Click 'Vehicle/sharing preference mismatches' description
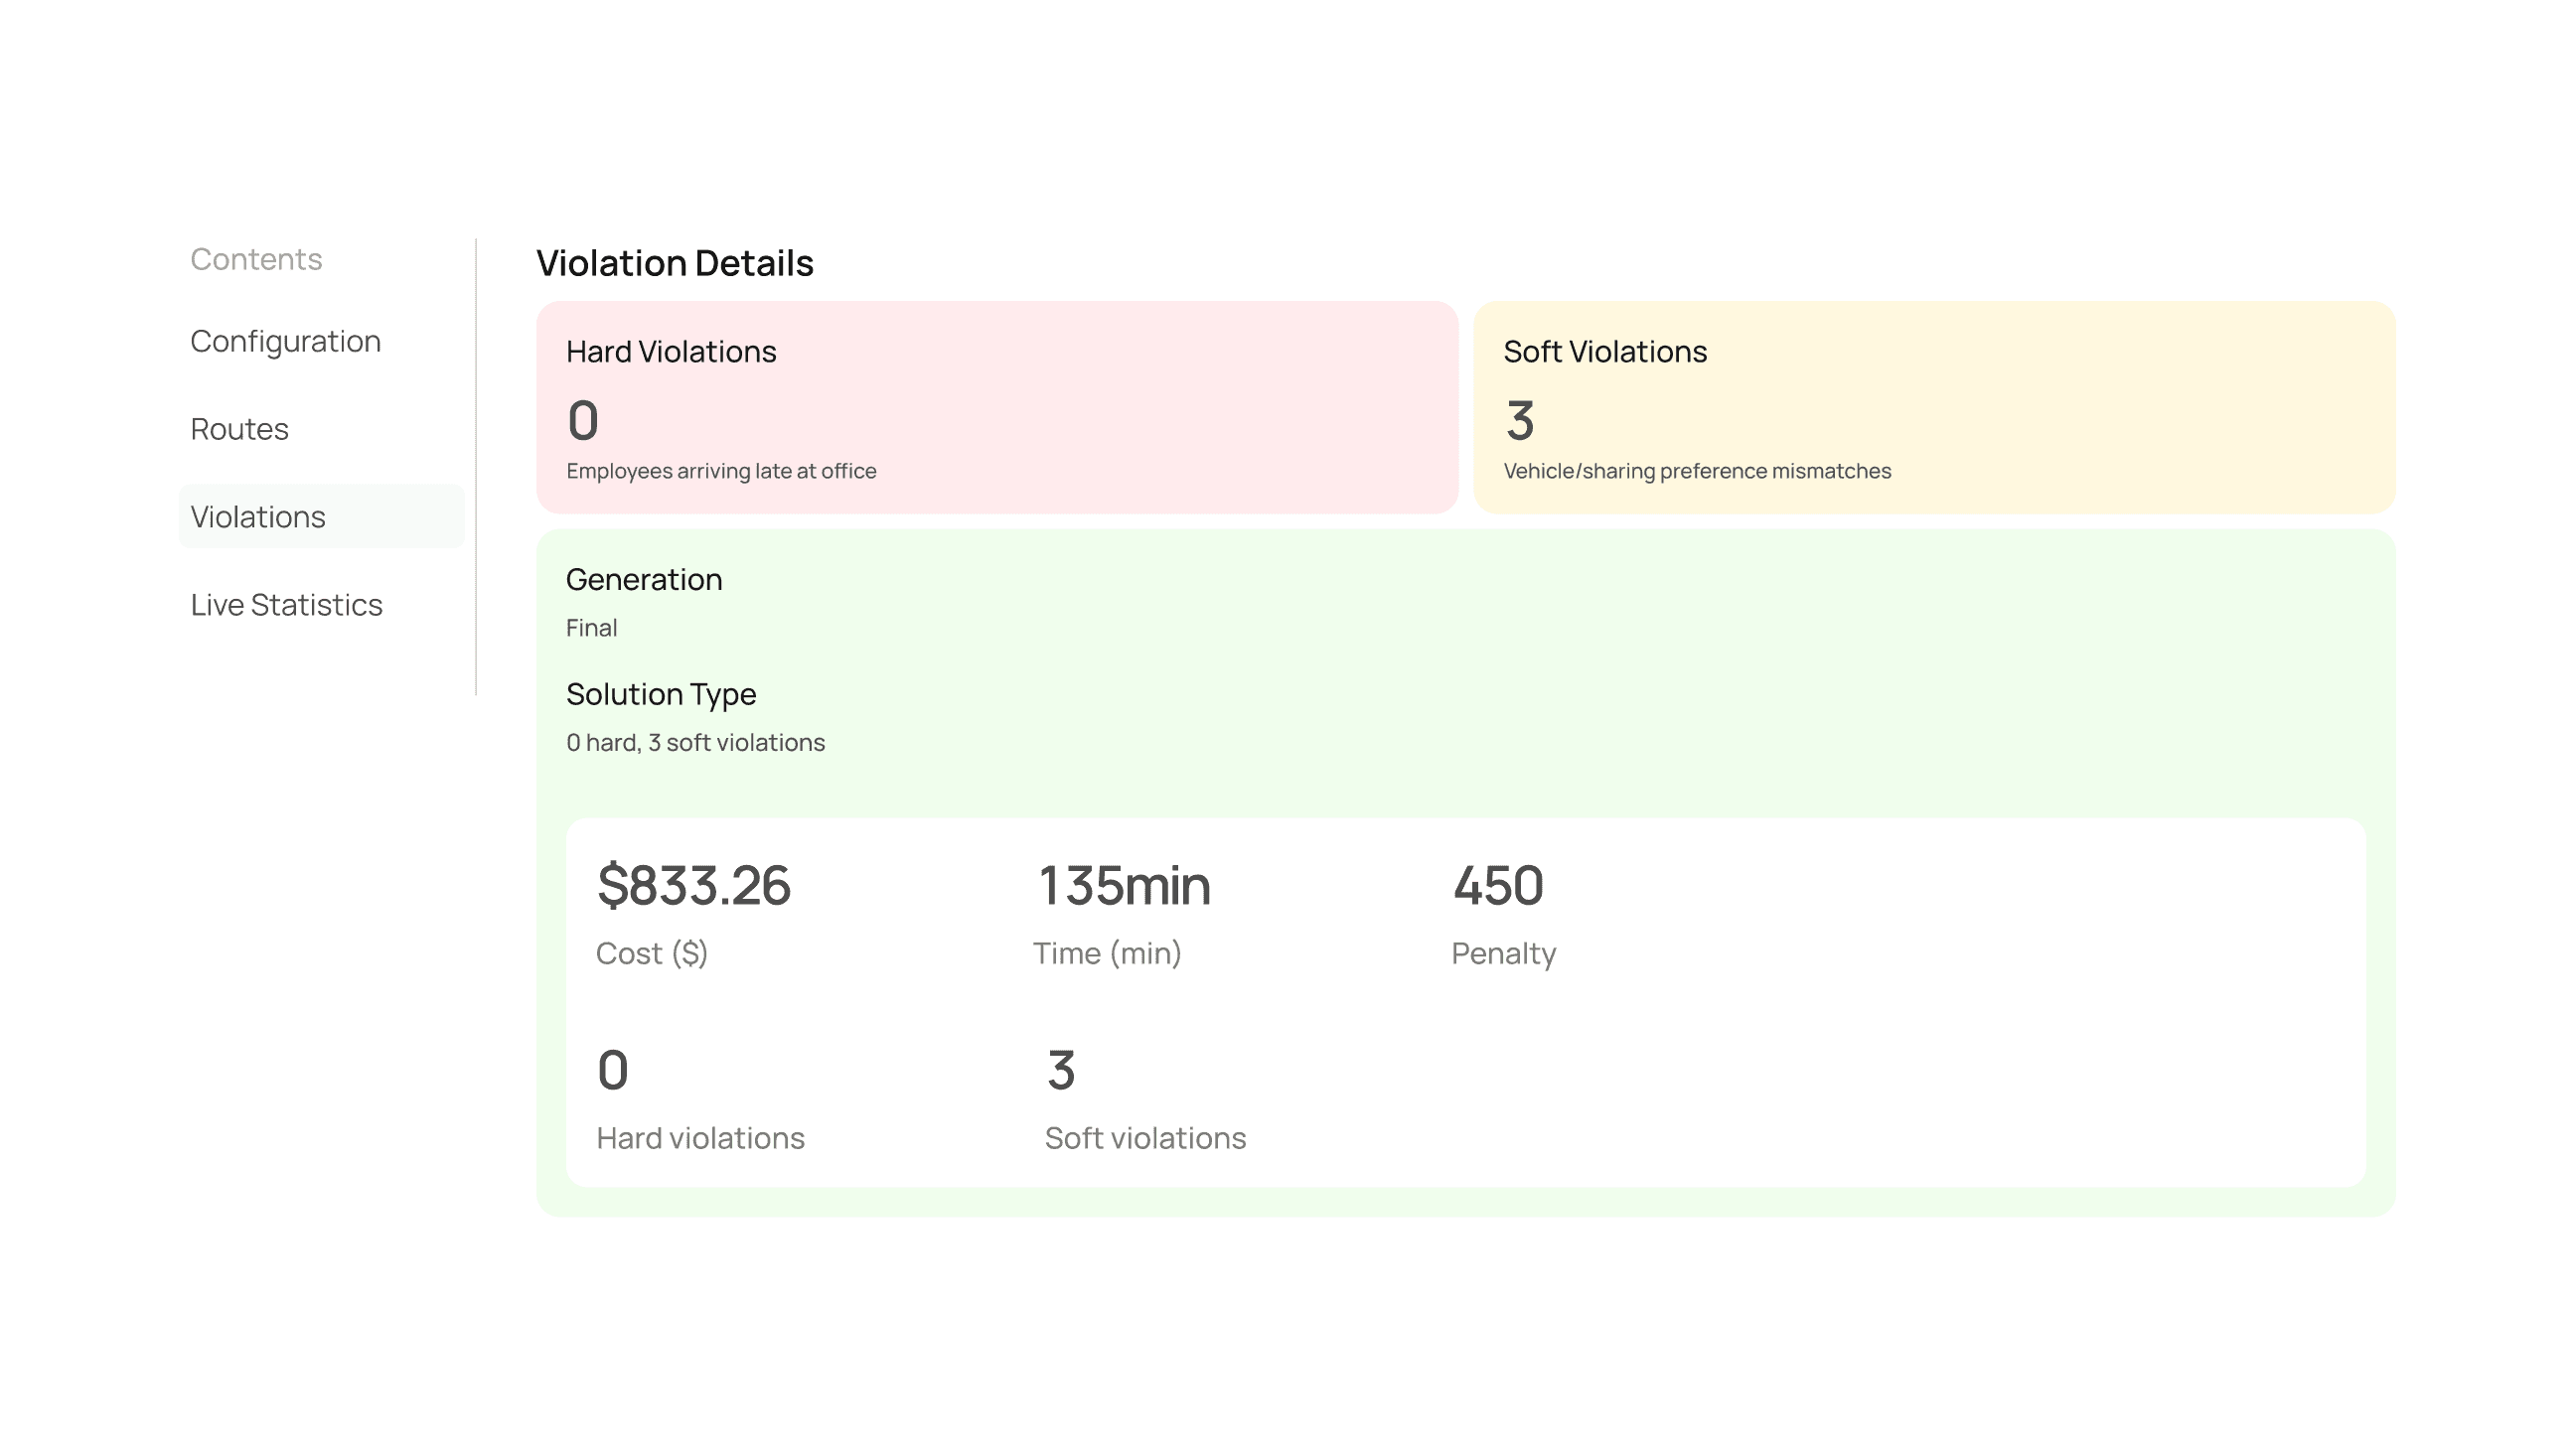Viewport: 2575px width, 1456px height. [x=1697, y=471]
